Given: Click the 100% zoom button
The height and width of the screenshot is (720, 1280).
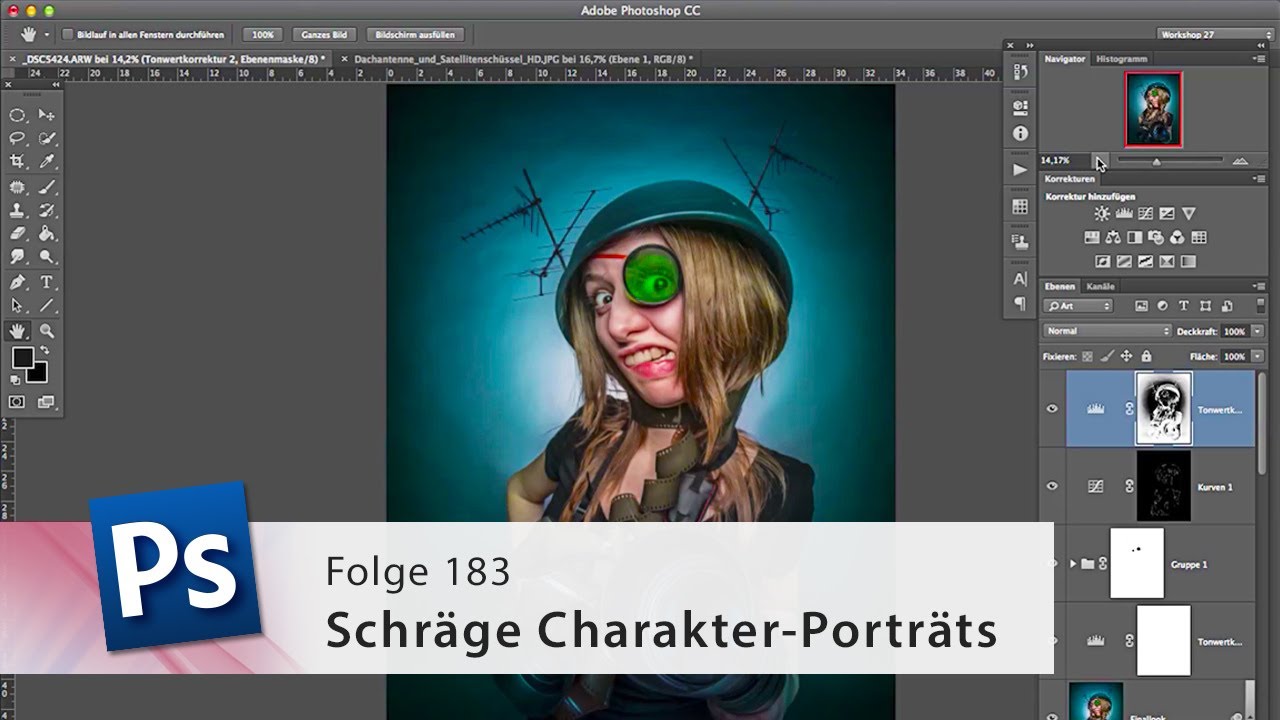Looking at the screenshot, I should pos(262,34).
